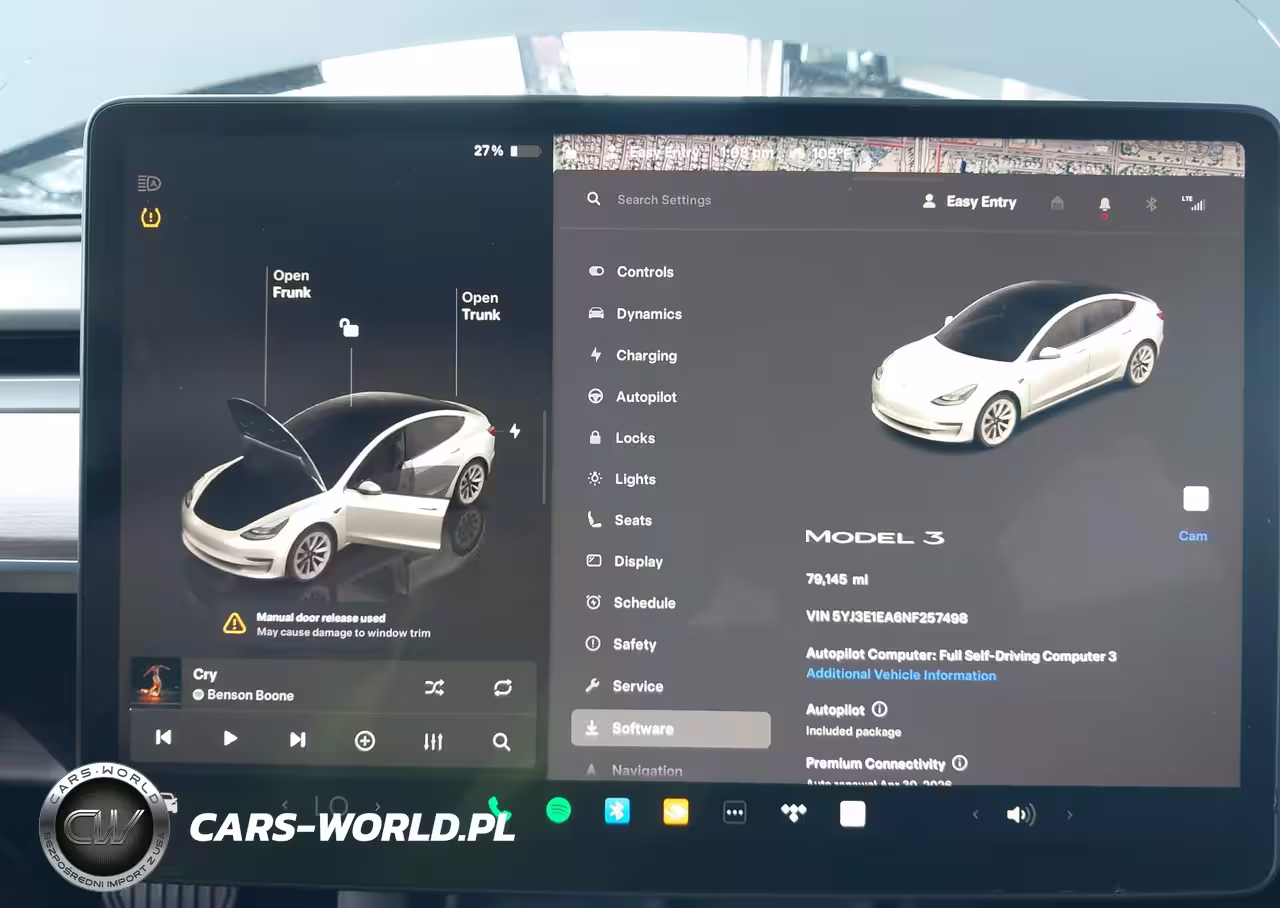Toggle shuffle for current playlist
1280x908 pixels.
[434, 687]
